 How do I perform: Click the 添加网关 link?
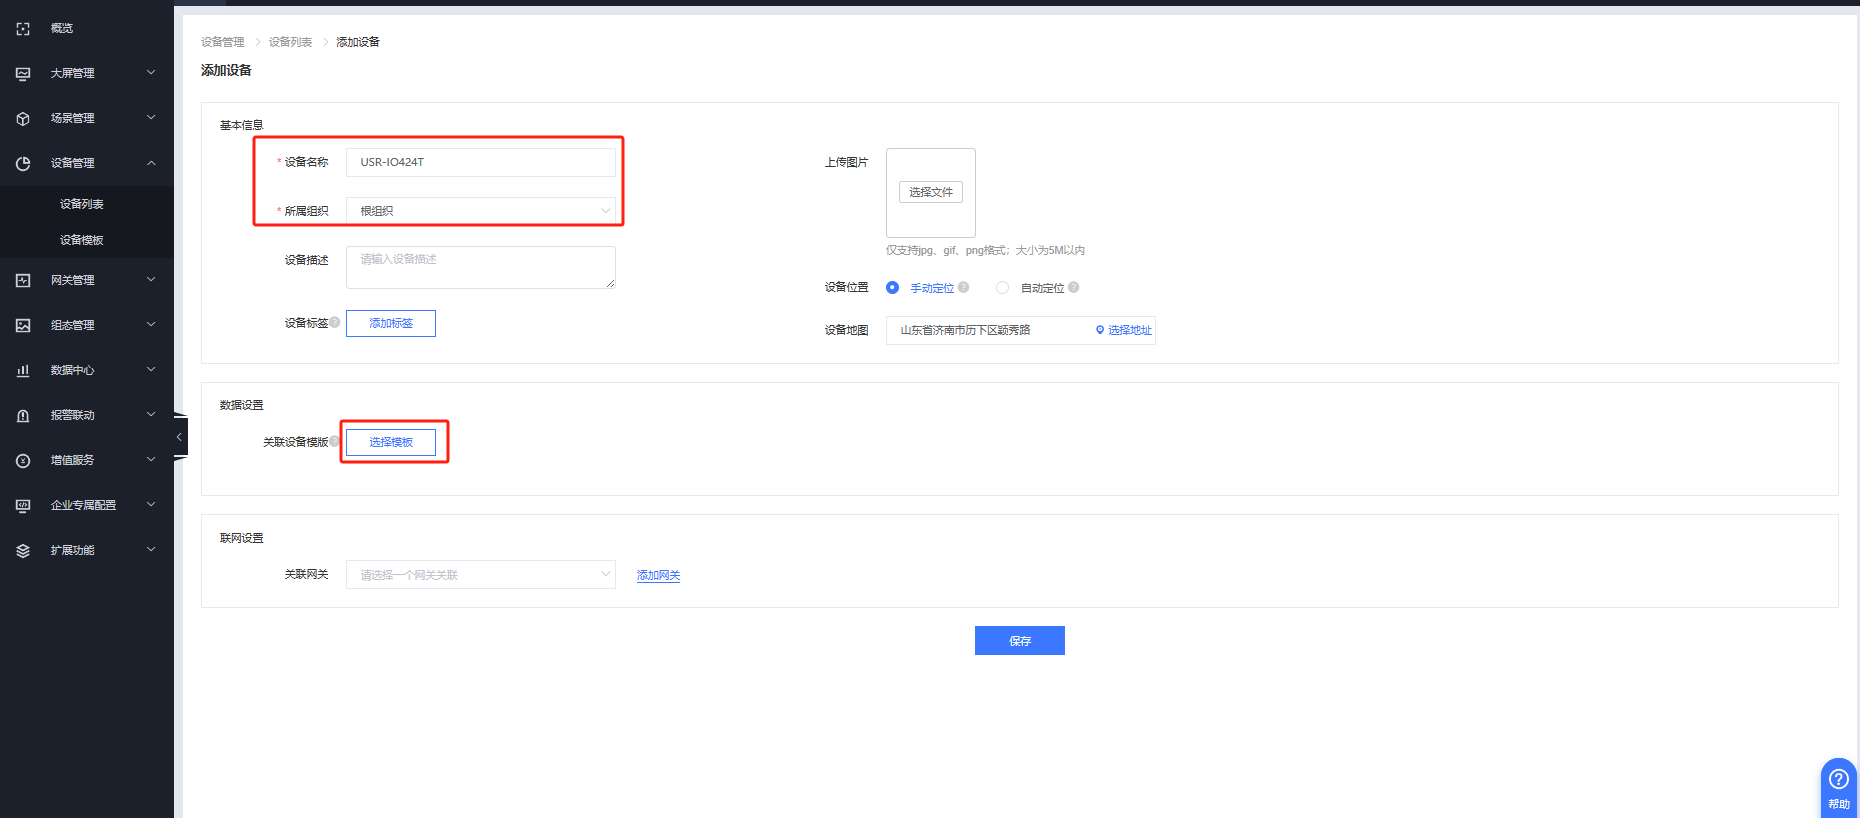(x=658, y=576)
